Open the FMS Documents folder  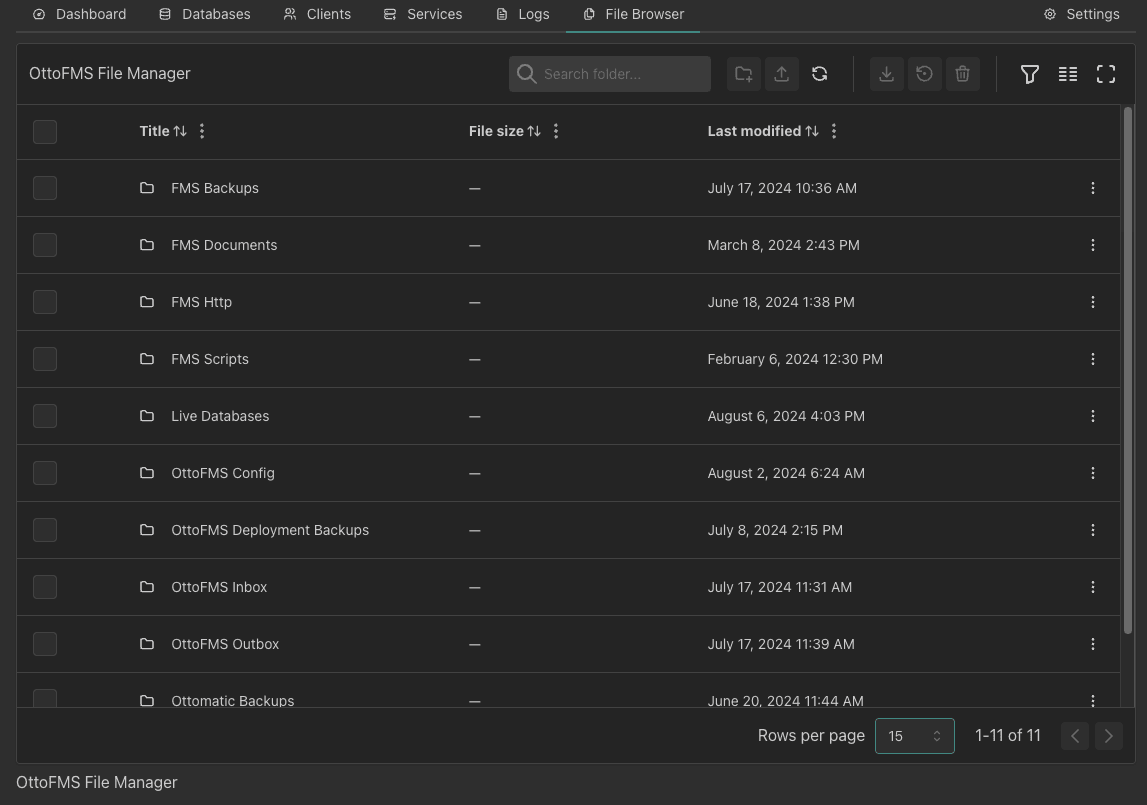pos(224,245)
